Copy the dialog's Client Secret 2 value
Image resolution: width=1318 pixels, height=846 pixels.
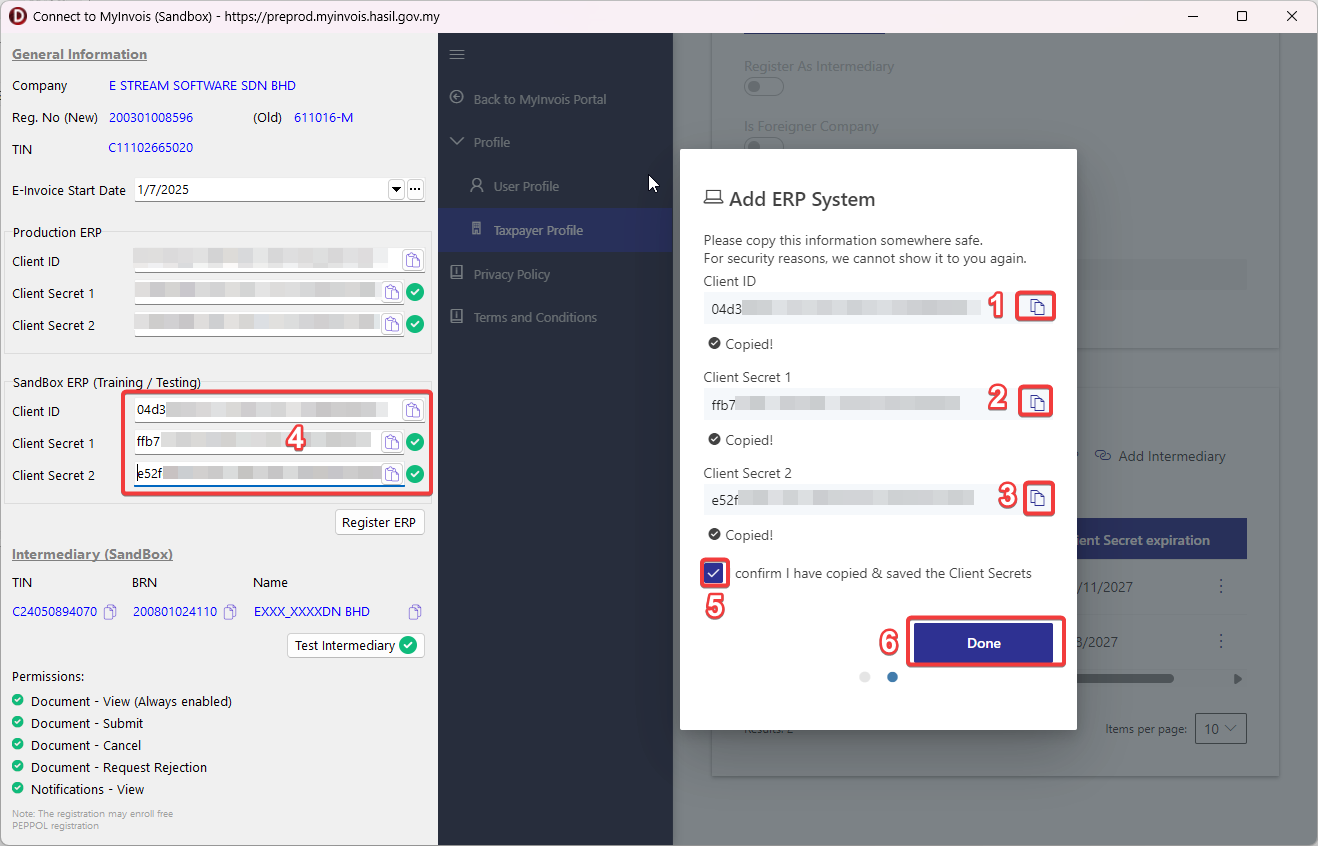[1038, 497]
